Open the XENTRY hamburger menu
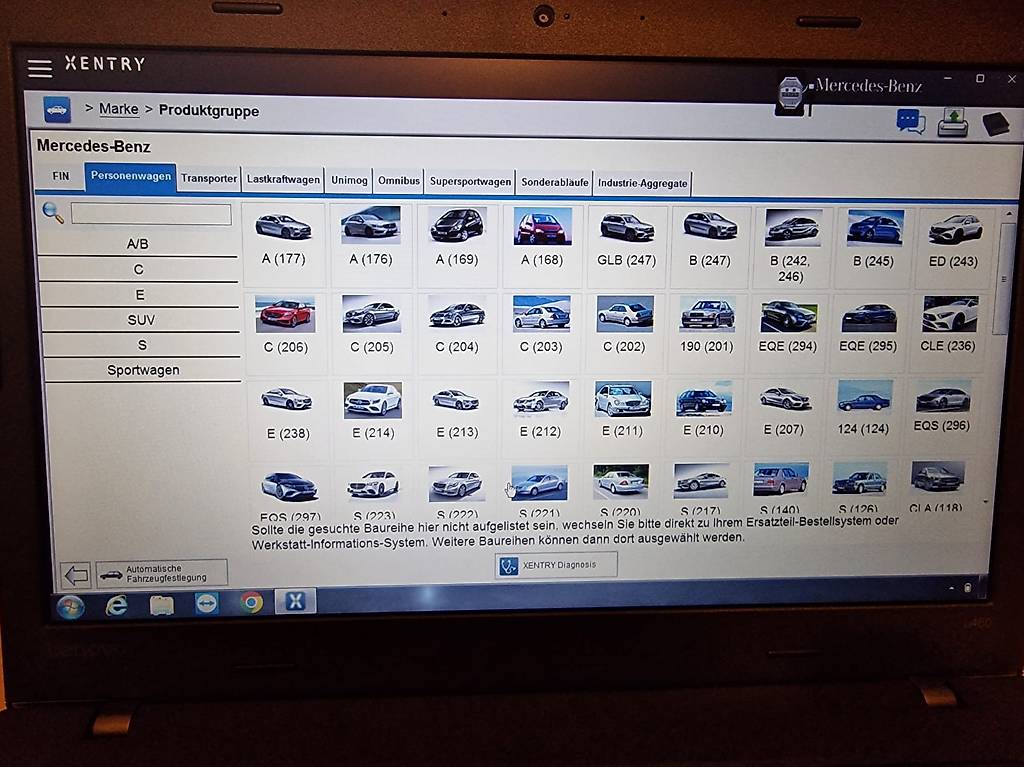The height and width of the screenshot is (767, 1024). (x=40, y=68)
